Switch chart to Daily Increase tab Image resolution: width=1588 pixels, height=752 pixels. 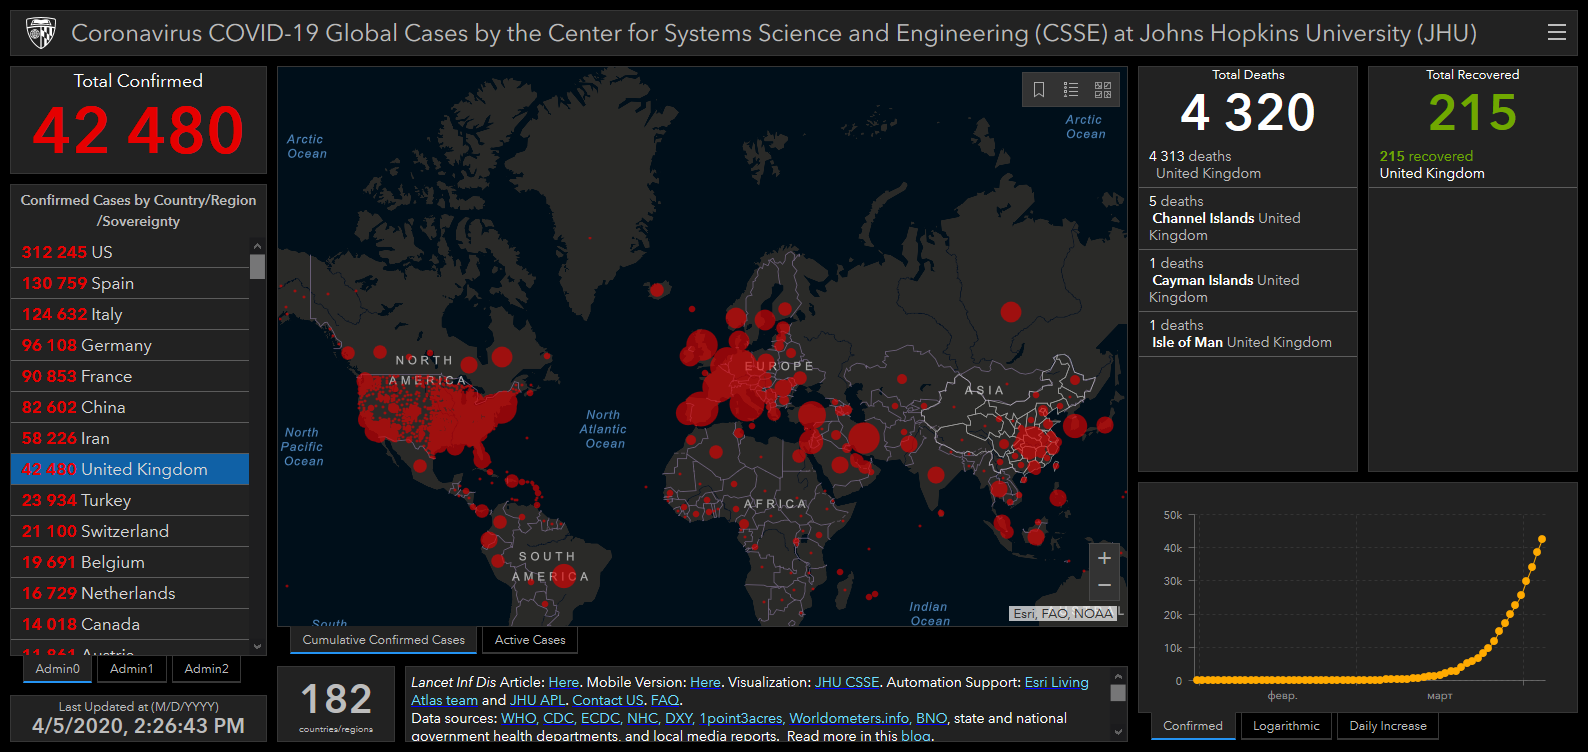click(x=1388, y=726)
